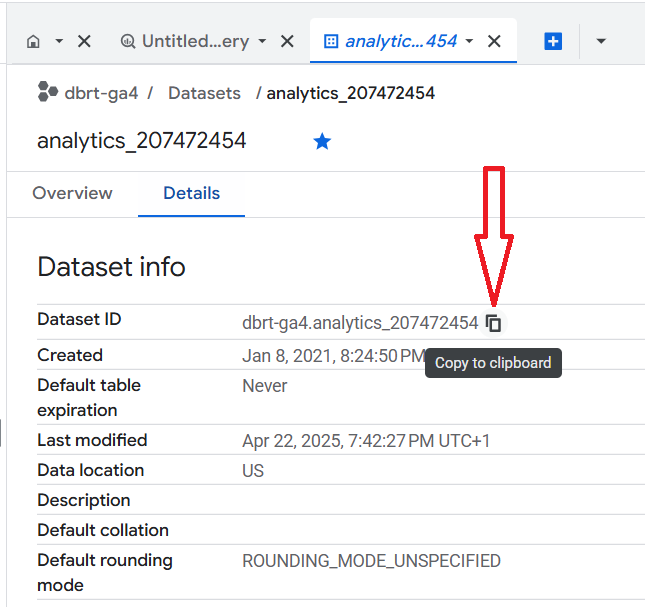
Task: Click the project hexagon icon in breadcrumb
Action: [x=48, y=93]
